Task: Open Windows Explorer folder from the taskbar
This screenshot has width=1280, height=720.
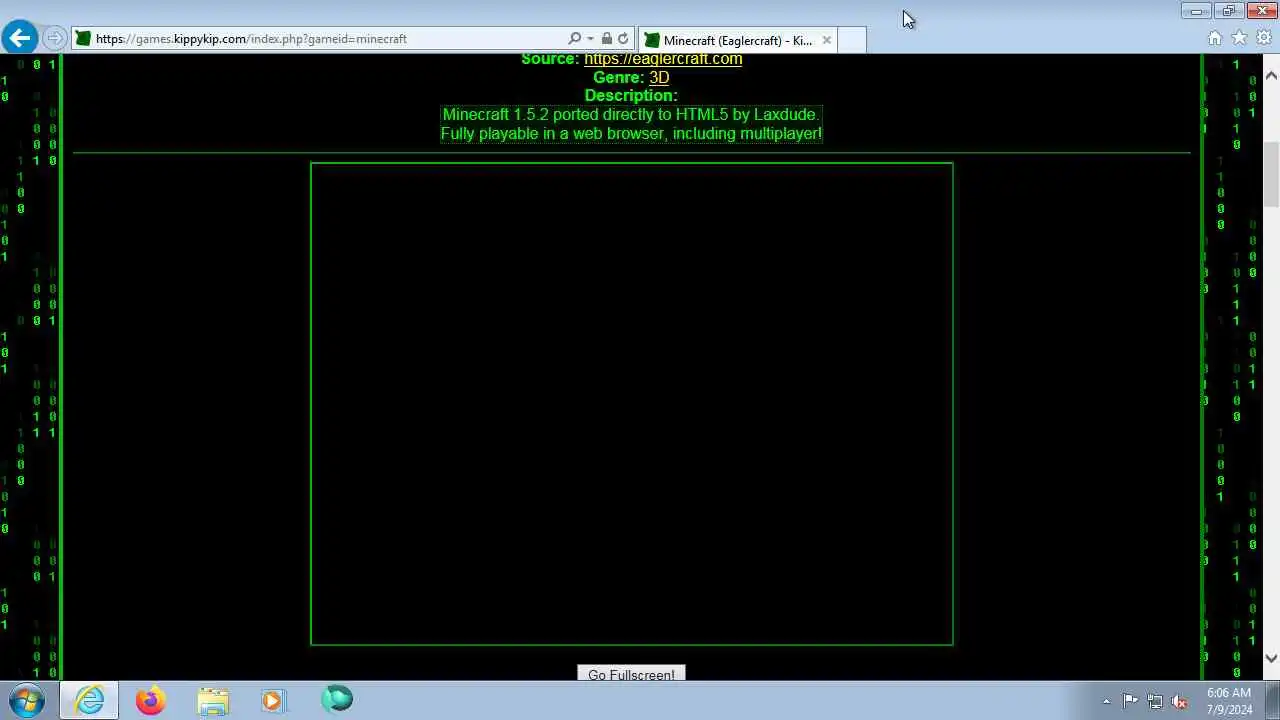Action: click(212, 700)
